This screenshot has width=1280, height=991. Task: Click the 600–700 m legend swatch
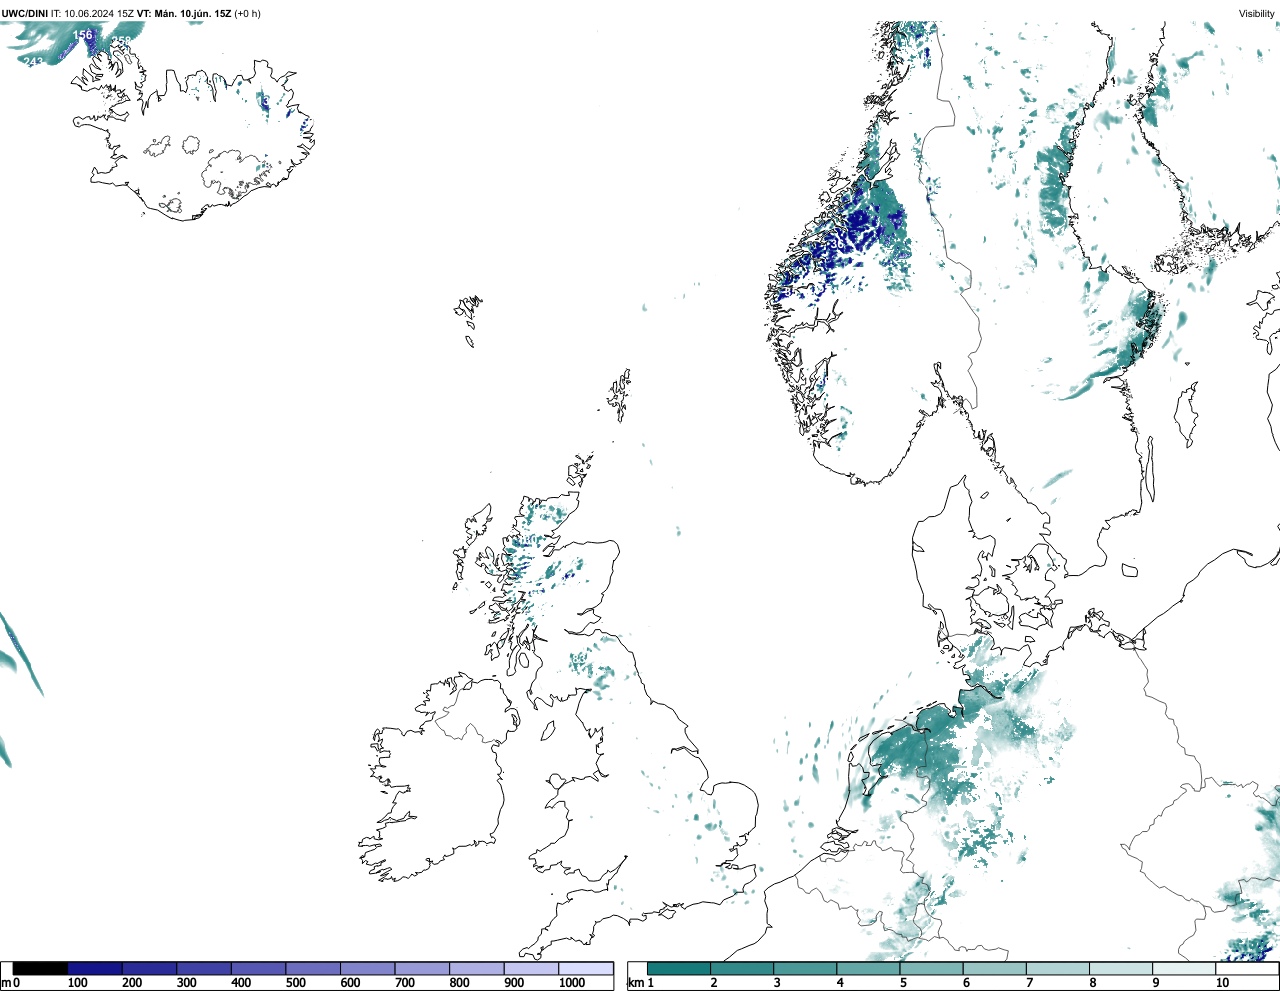(368, 968)
